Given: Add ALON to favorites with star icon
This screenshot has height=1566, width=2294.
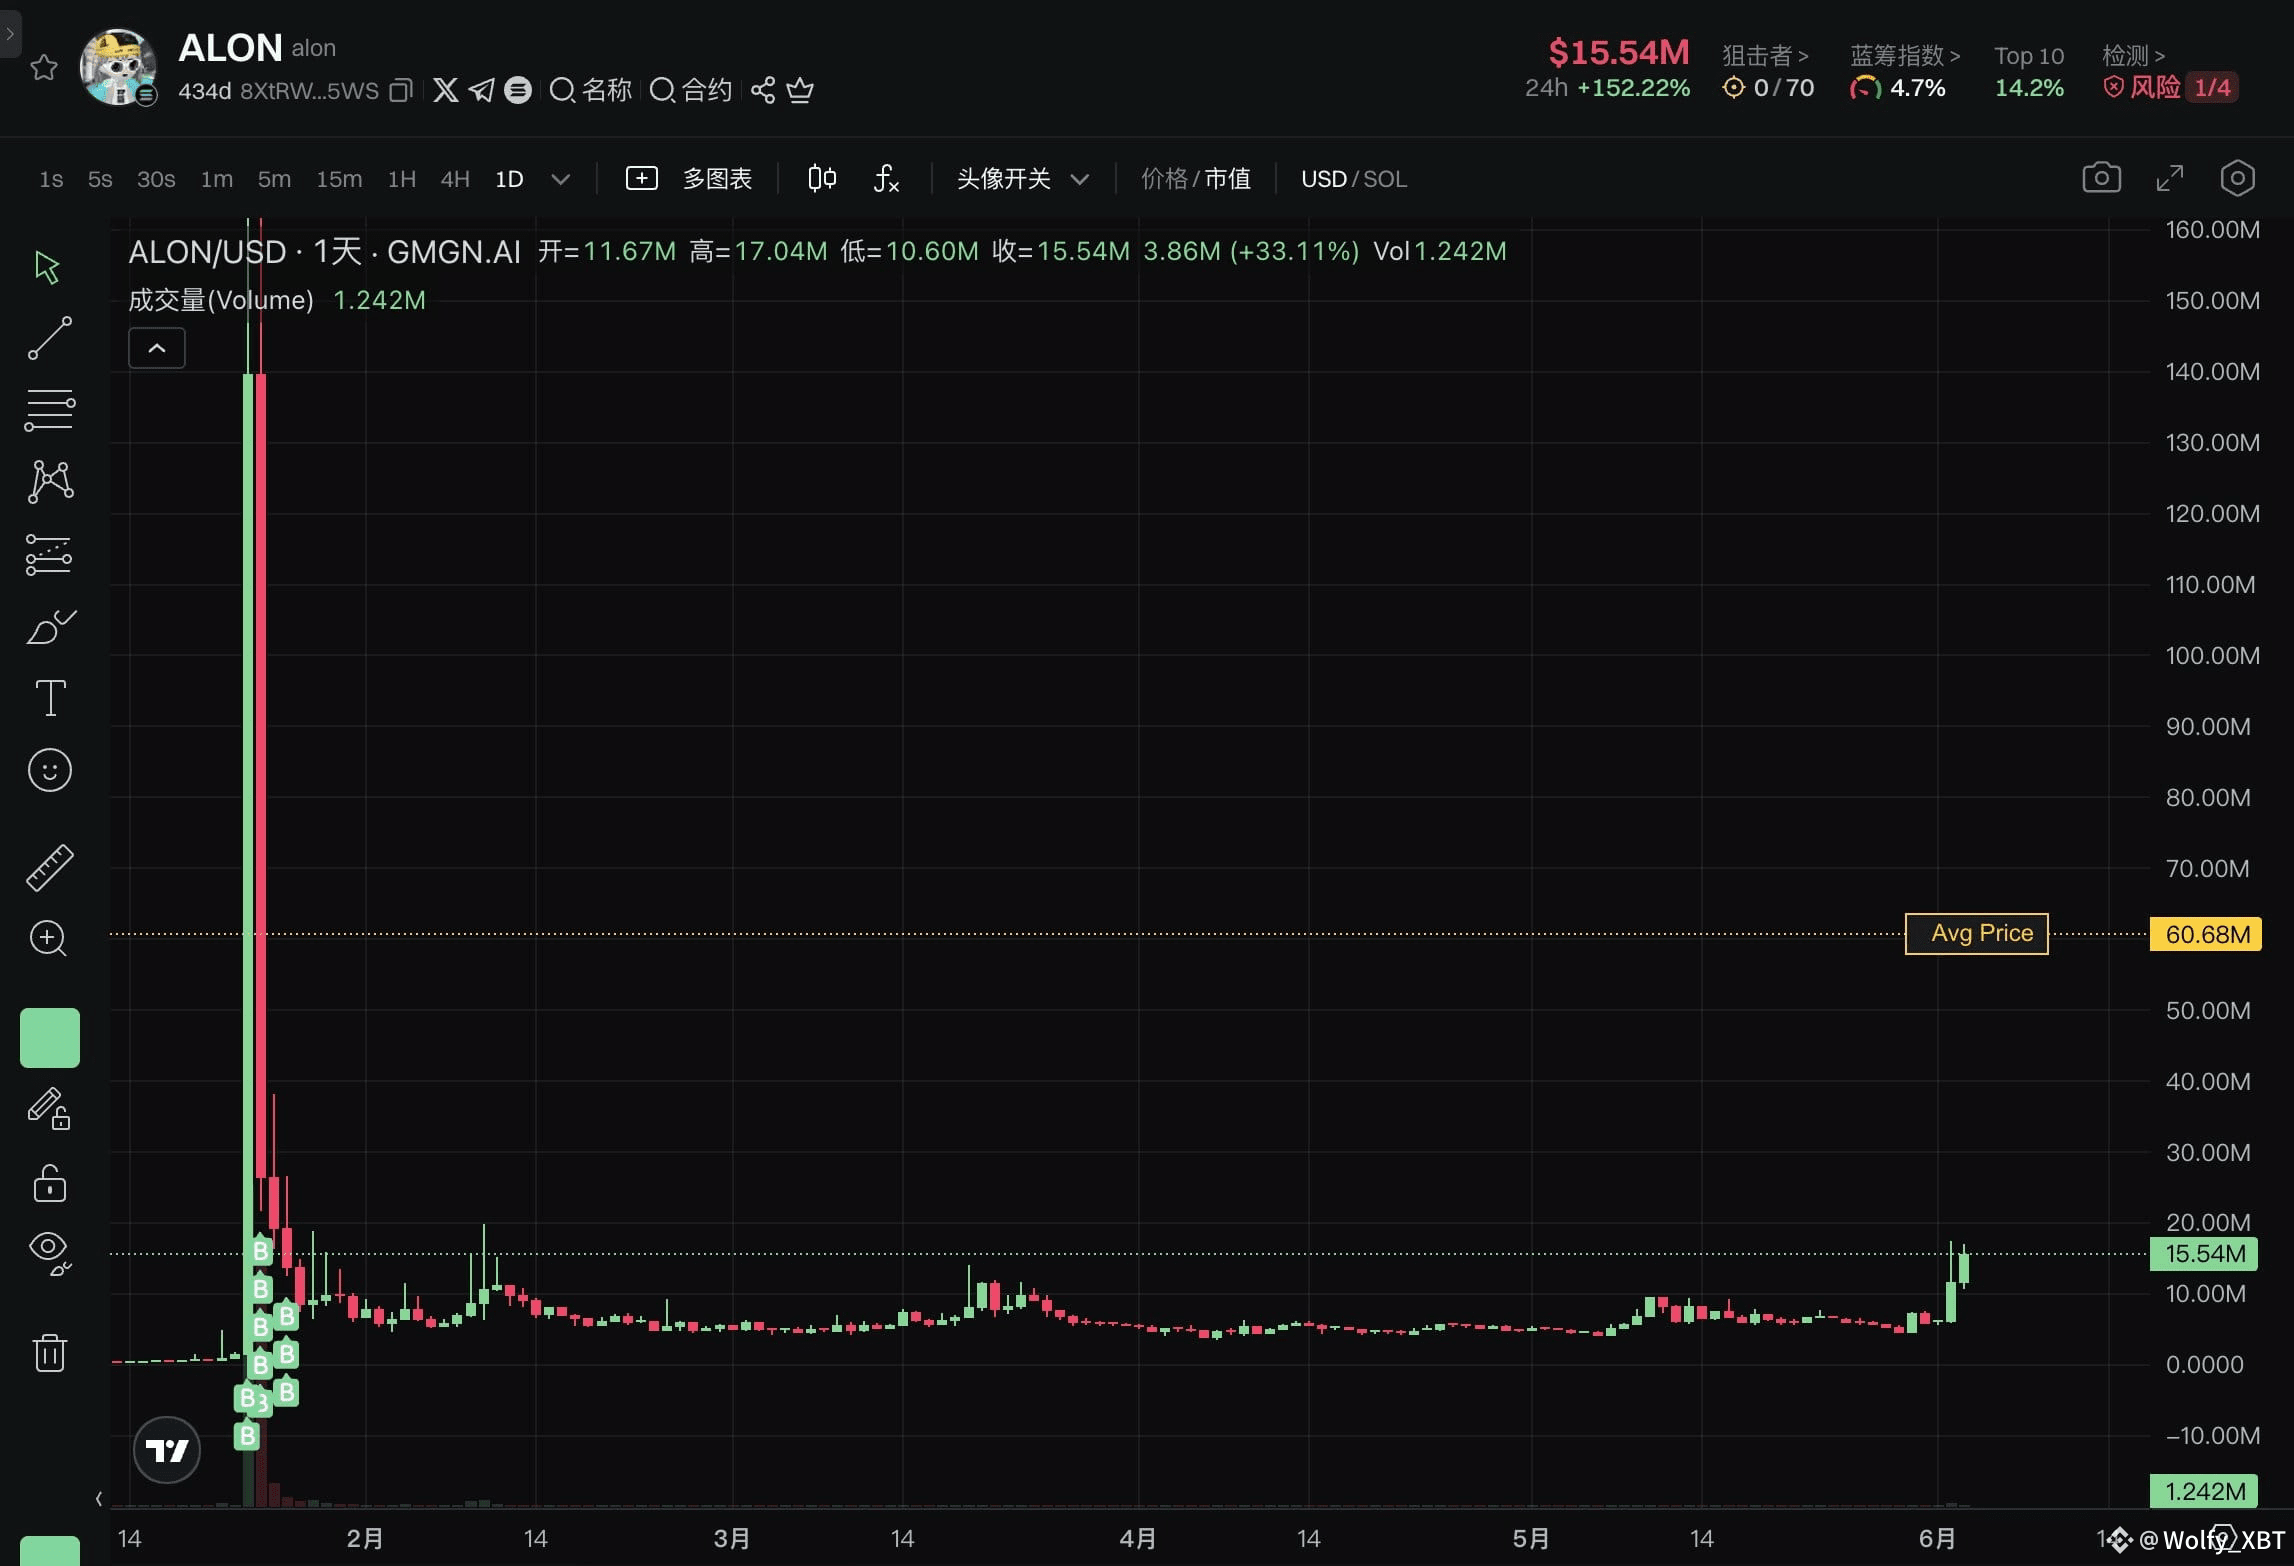Looking at the screenshot, I should pyautogui.click(x=44, y=67).
